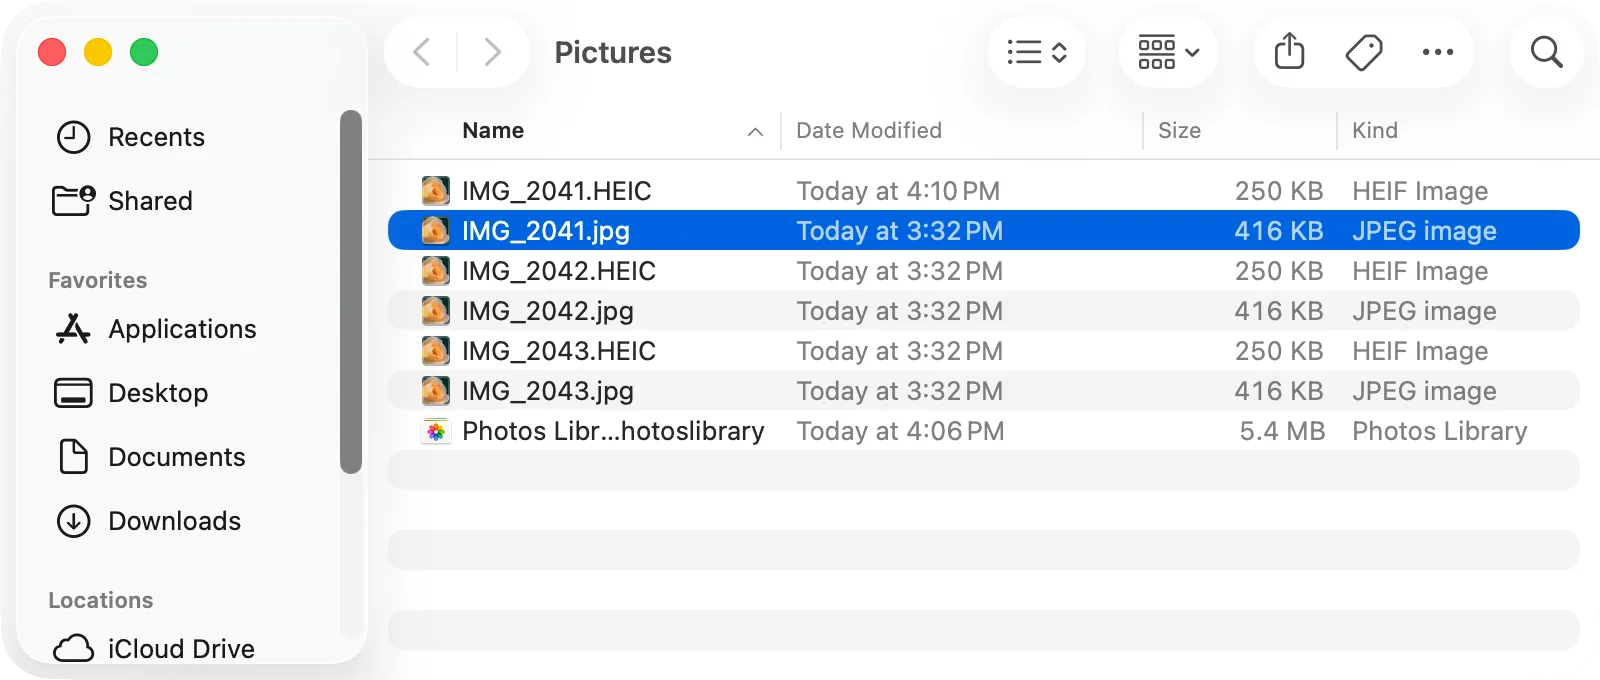This screenshot has height=680, width=1600.
Task: Click the Photos Library kind label
Action: 1440,431
